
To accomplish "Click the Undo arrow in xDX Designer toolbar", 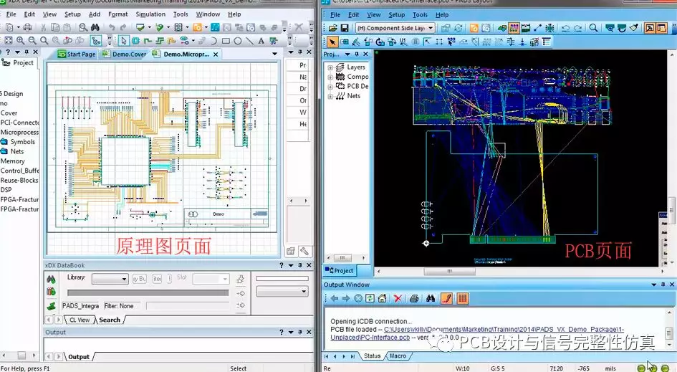I will (x=112, y=27).
